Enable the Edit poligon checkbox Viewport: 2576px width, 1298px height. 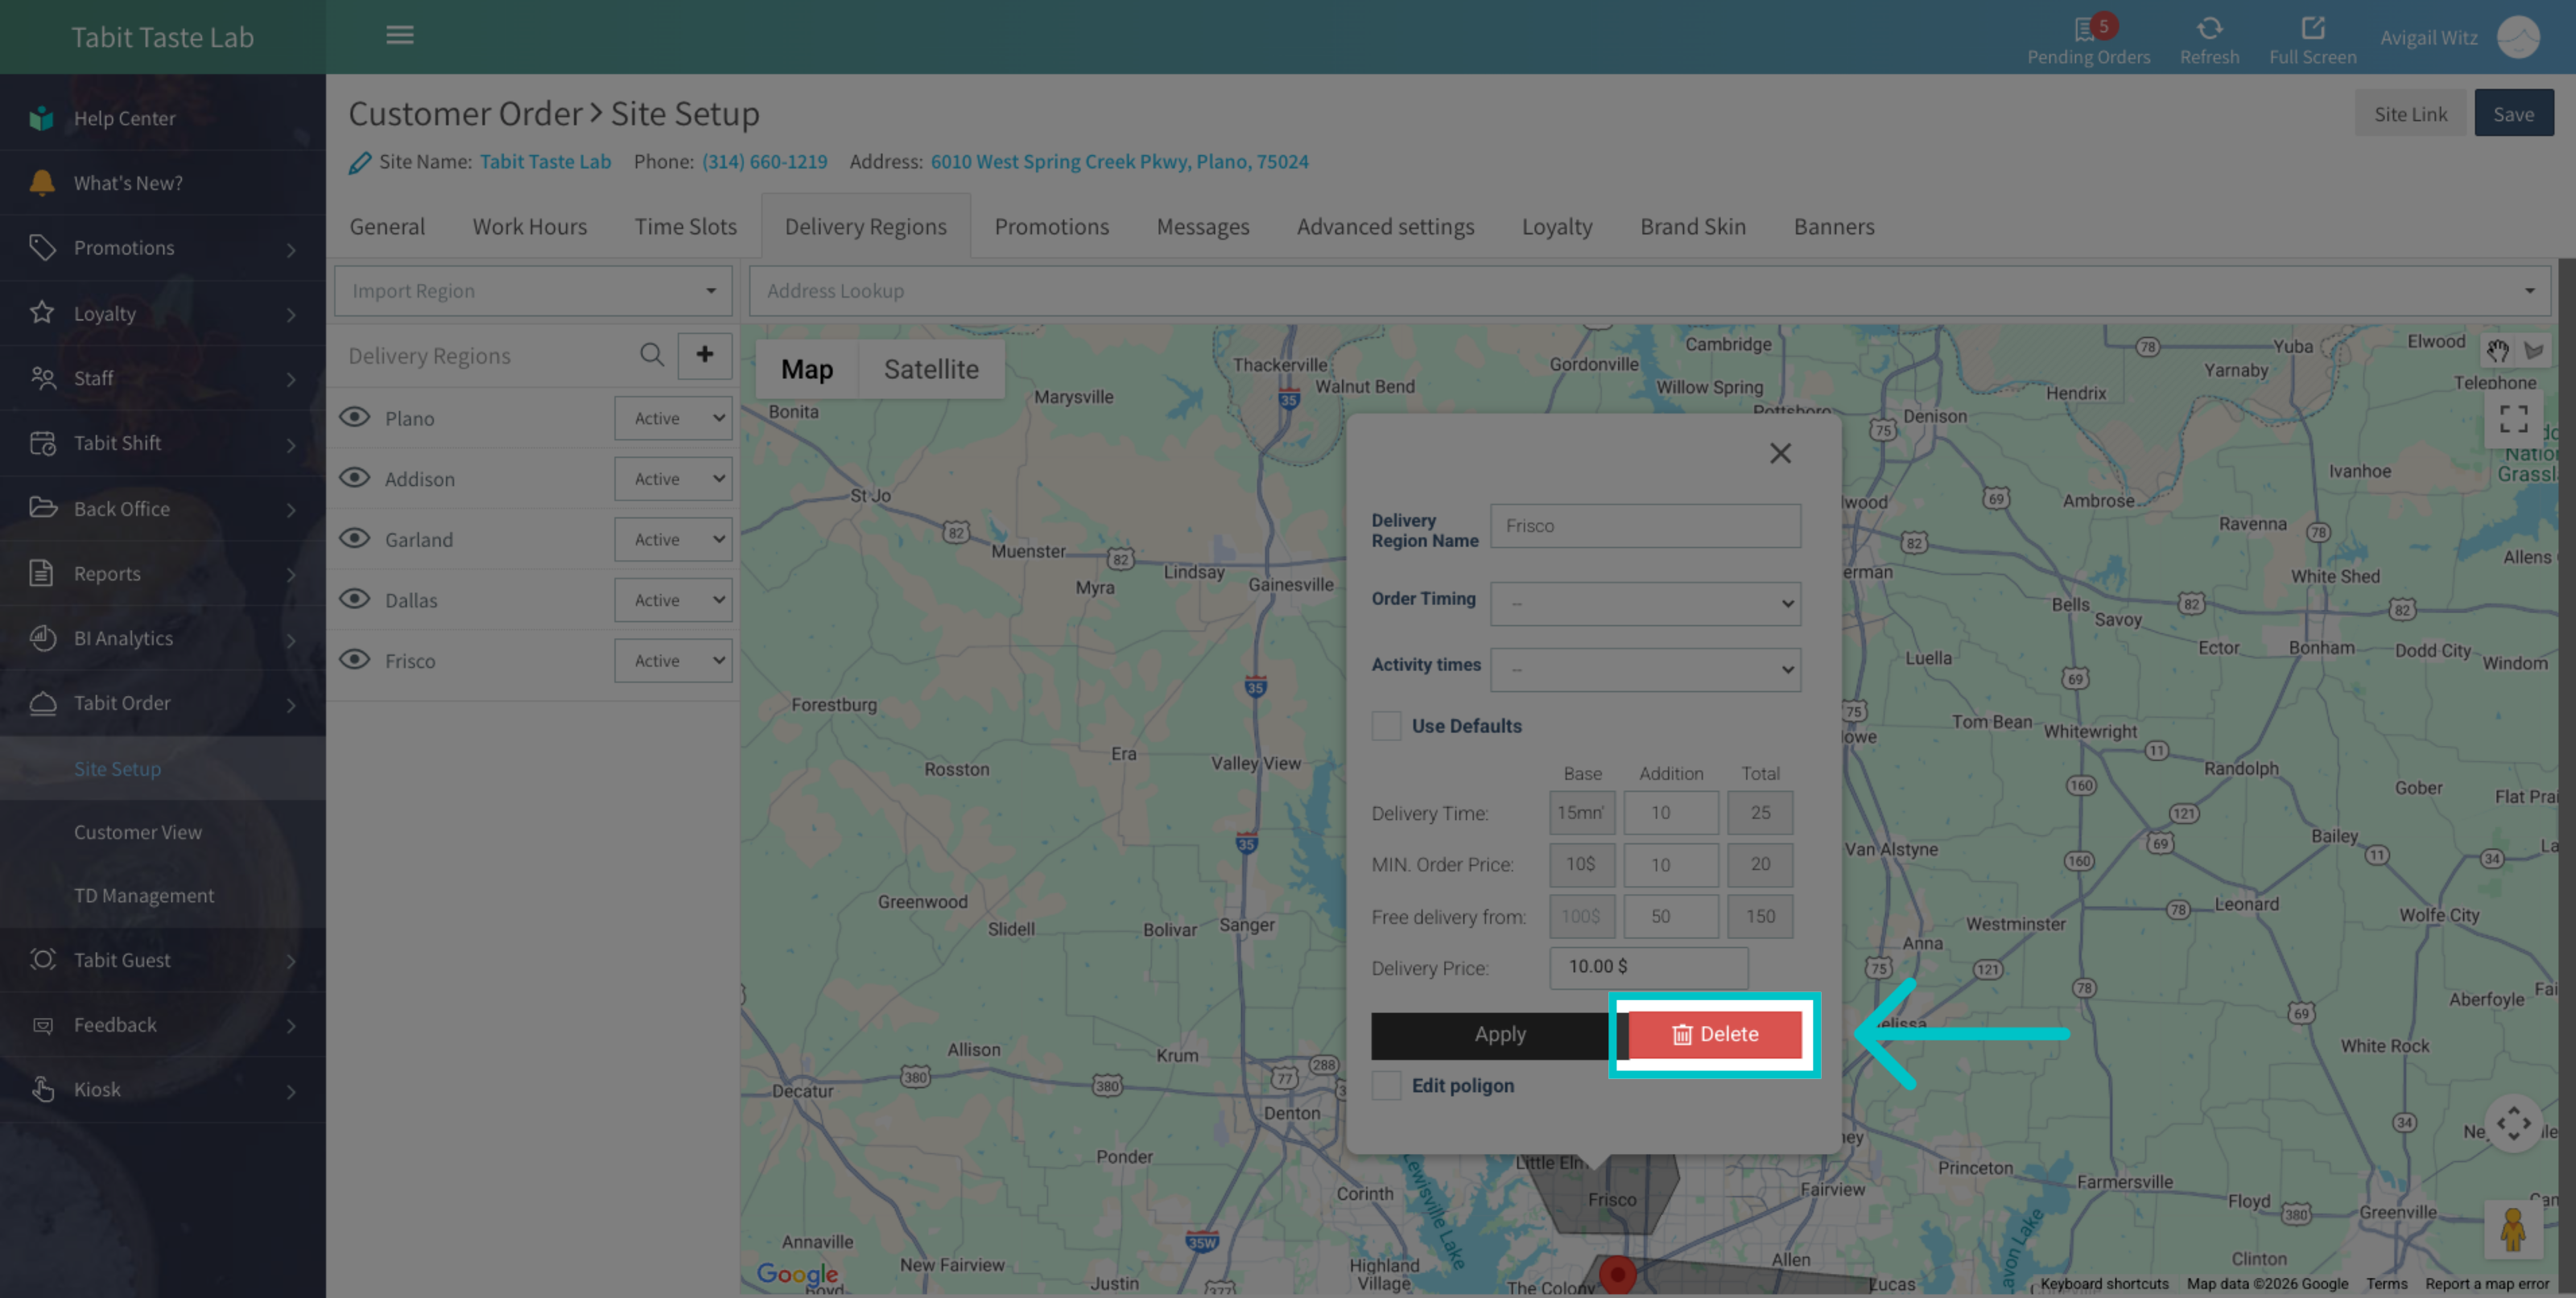1385,1085
